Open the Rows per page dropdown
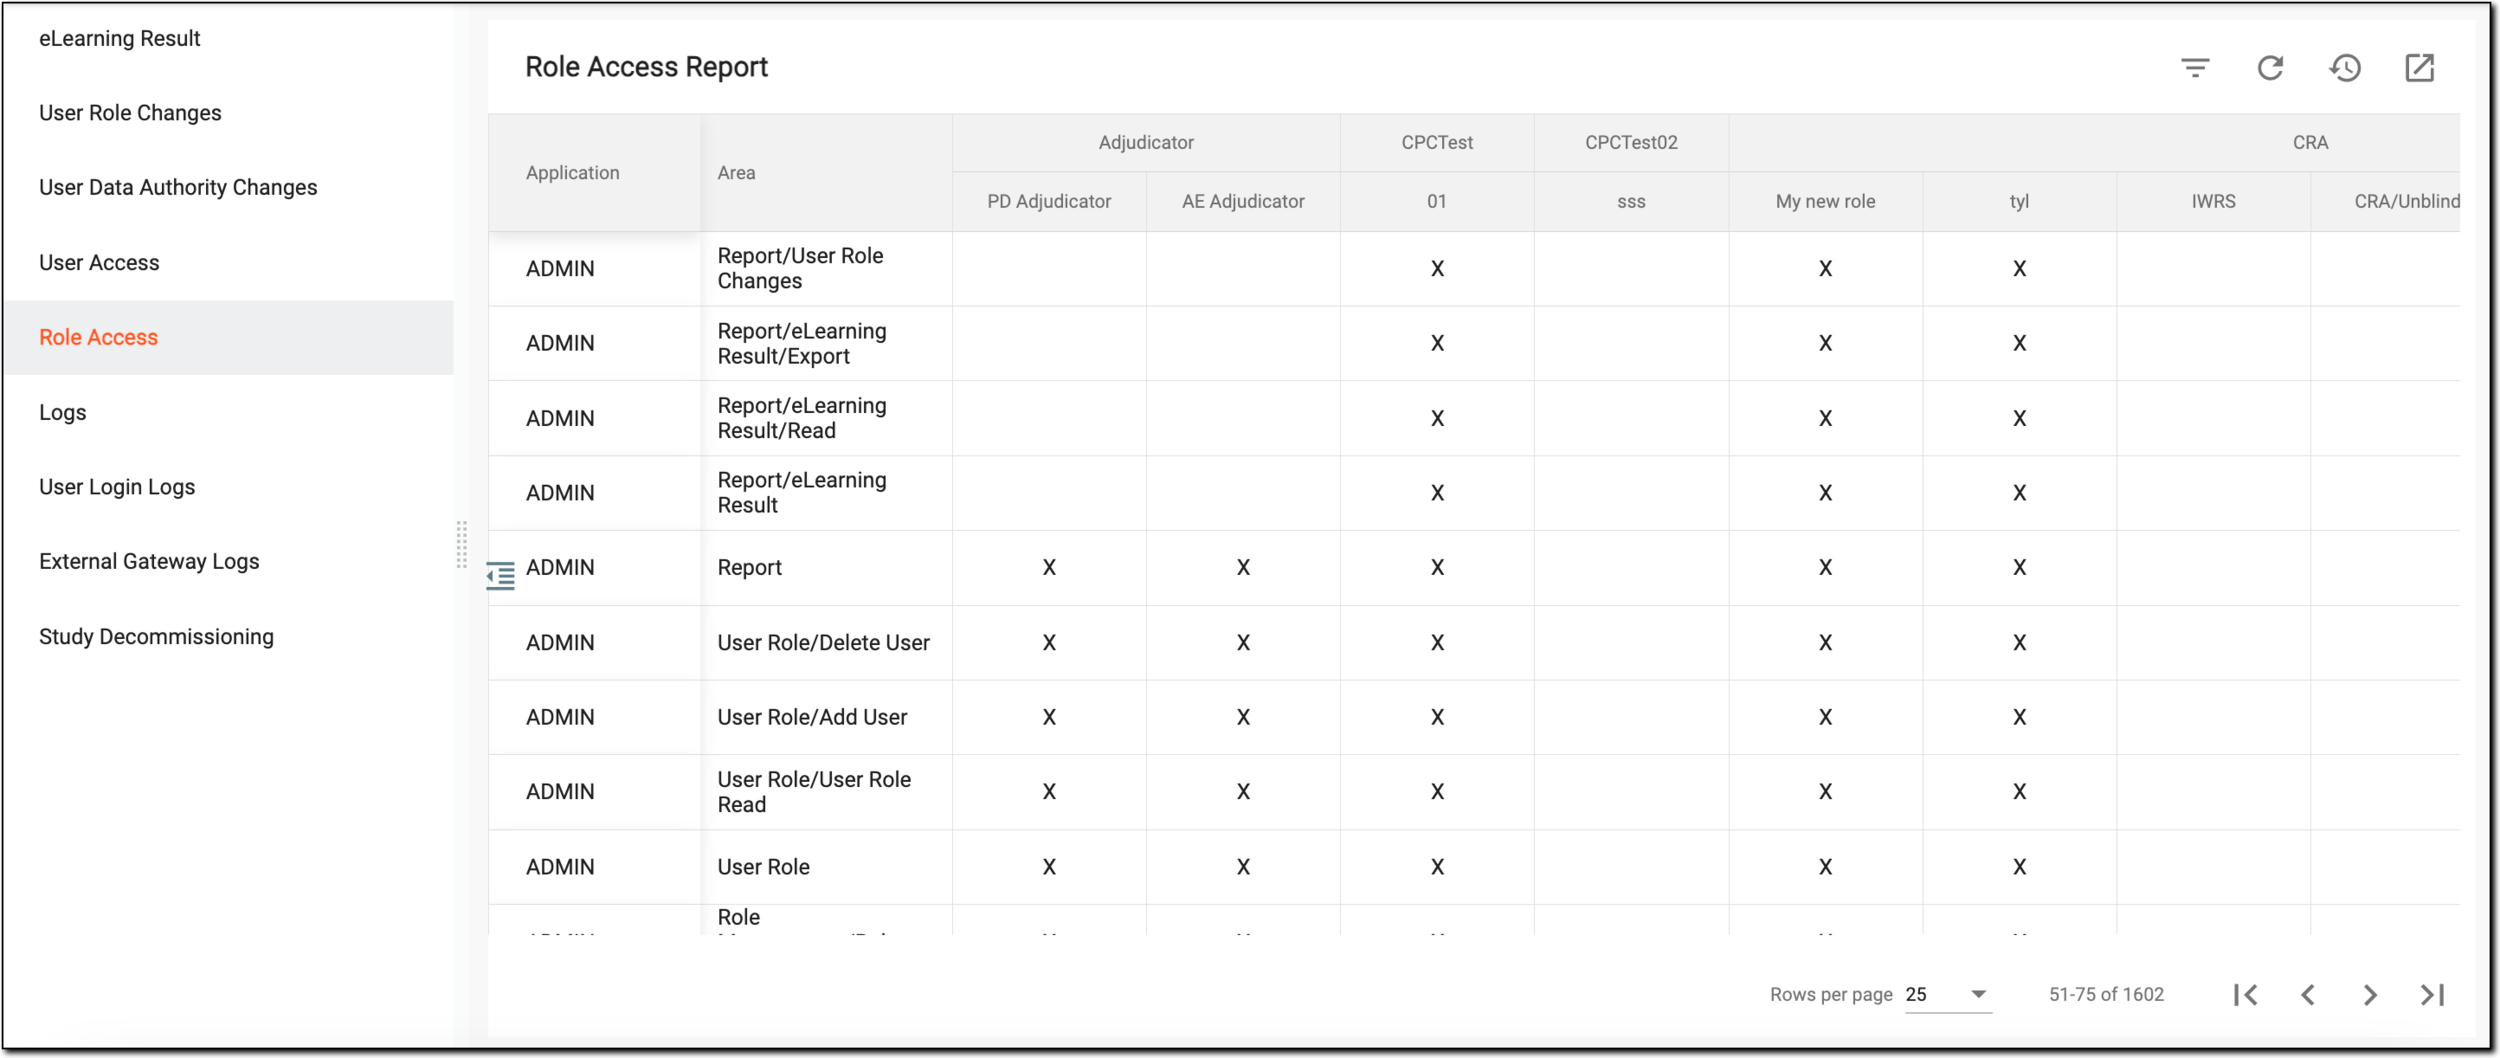The width and height of the screenshot is (2500, 1058). 1947,995
